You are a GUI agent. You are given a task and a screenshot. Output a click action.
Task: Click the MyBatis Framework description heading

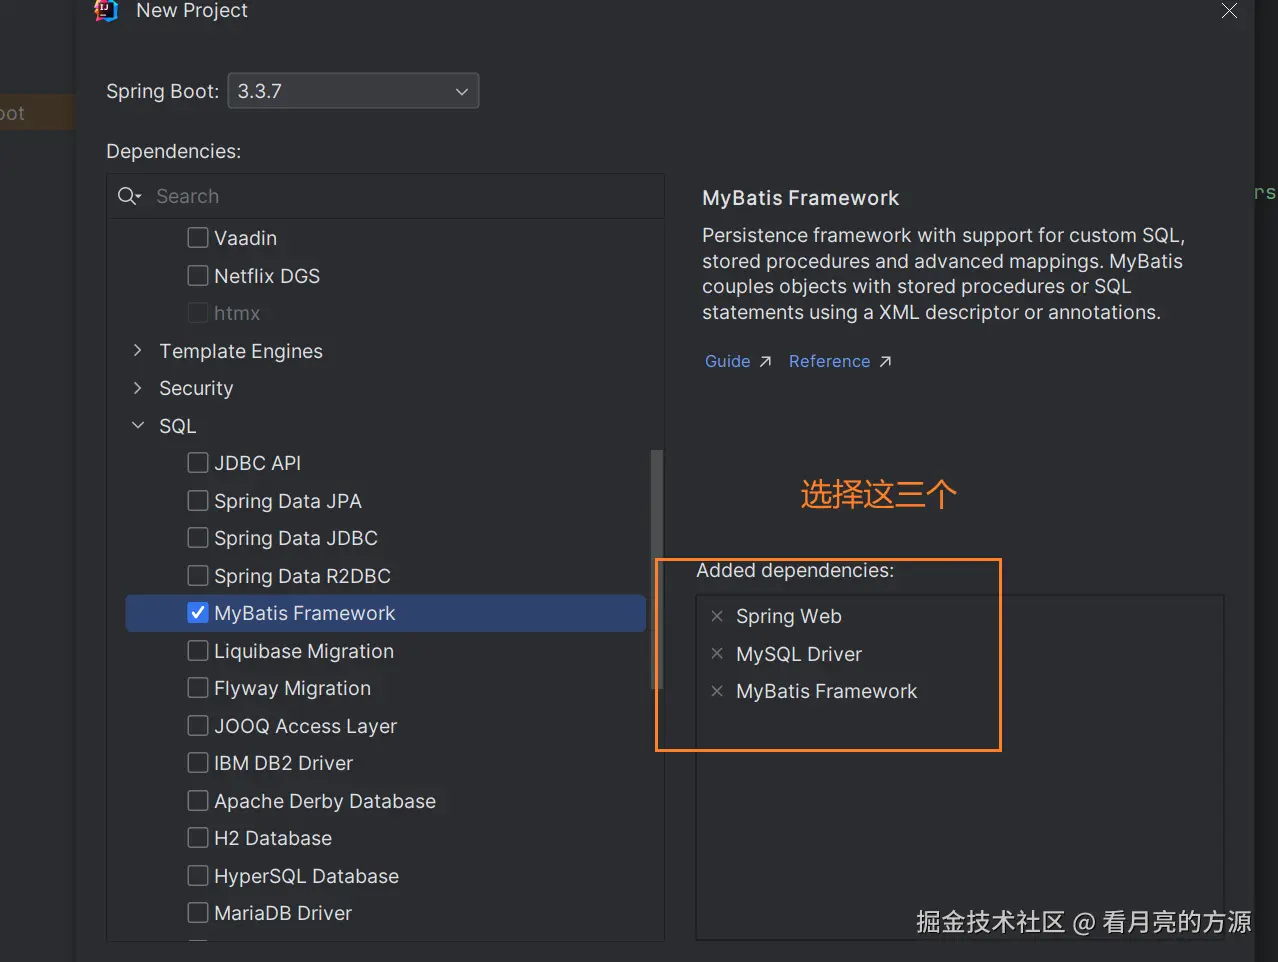coord(800,198)
